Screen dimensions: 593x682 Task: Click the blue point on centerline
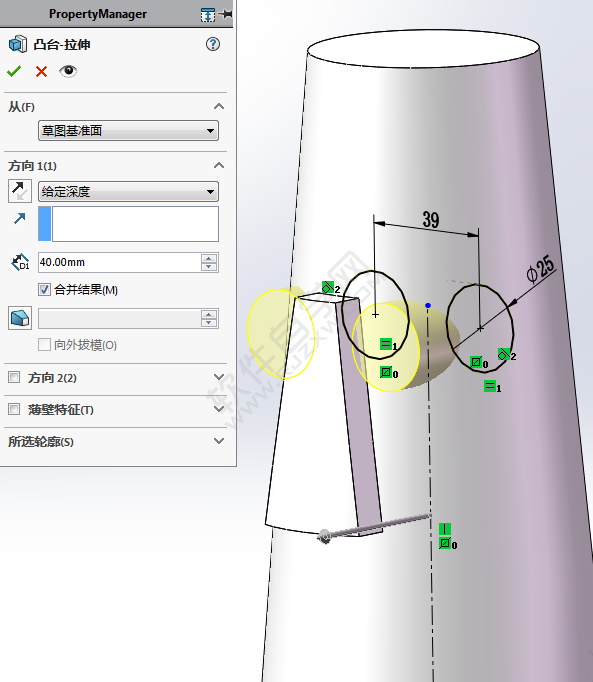tap(428, 306)
